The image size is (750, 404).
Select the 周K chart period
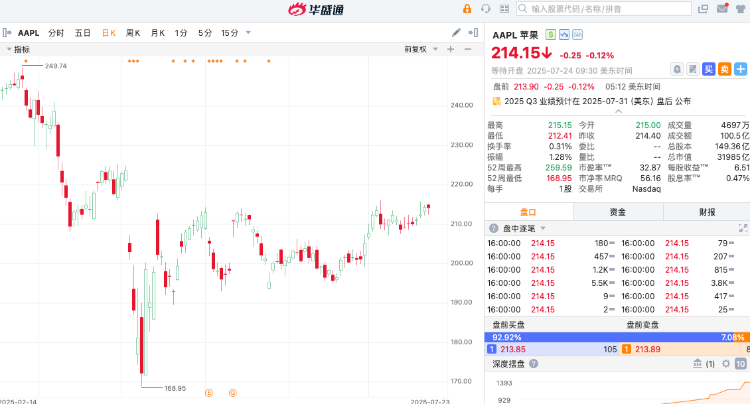coord(133,33)
